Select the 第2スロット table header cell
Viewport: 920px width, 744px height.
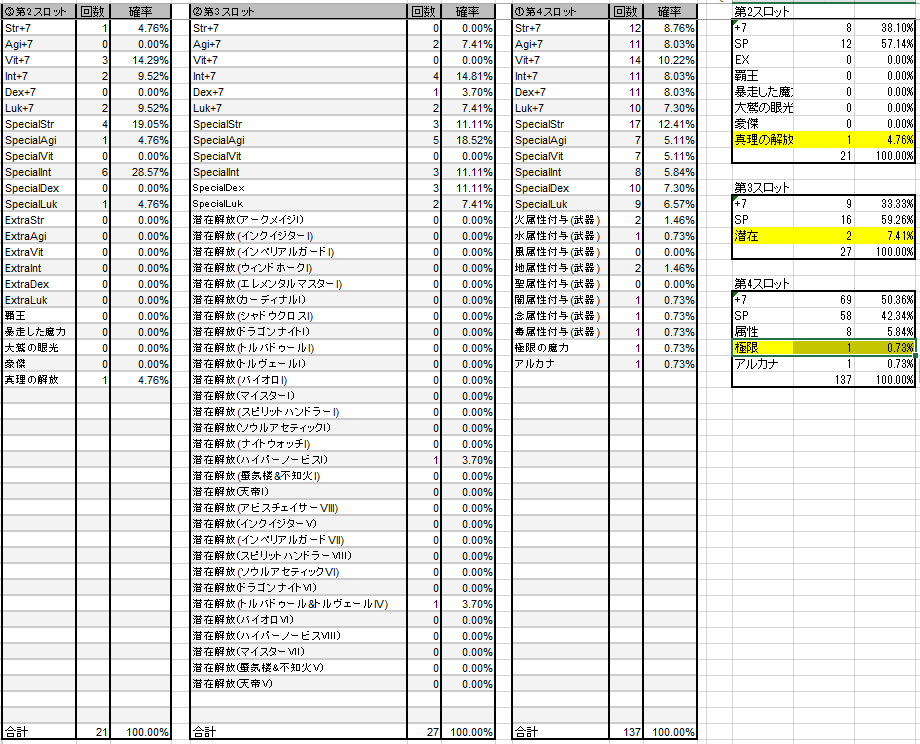pyautogui.click(x=42, y=11)
